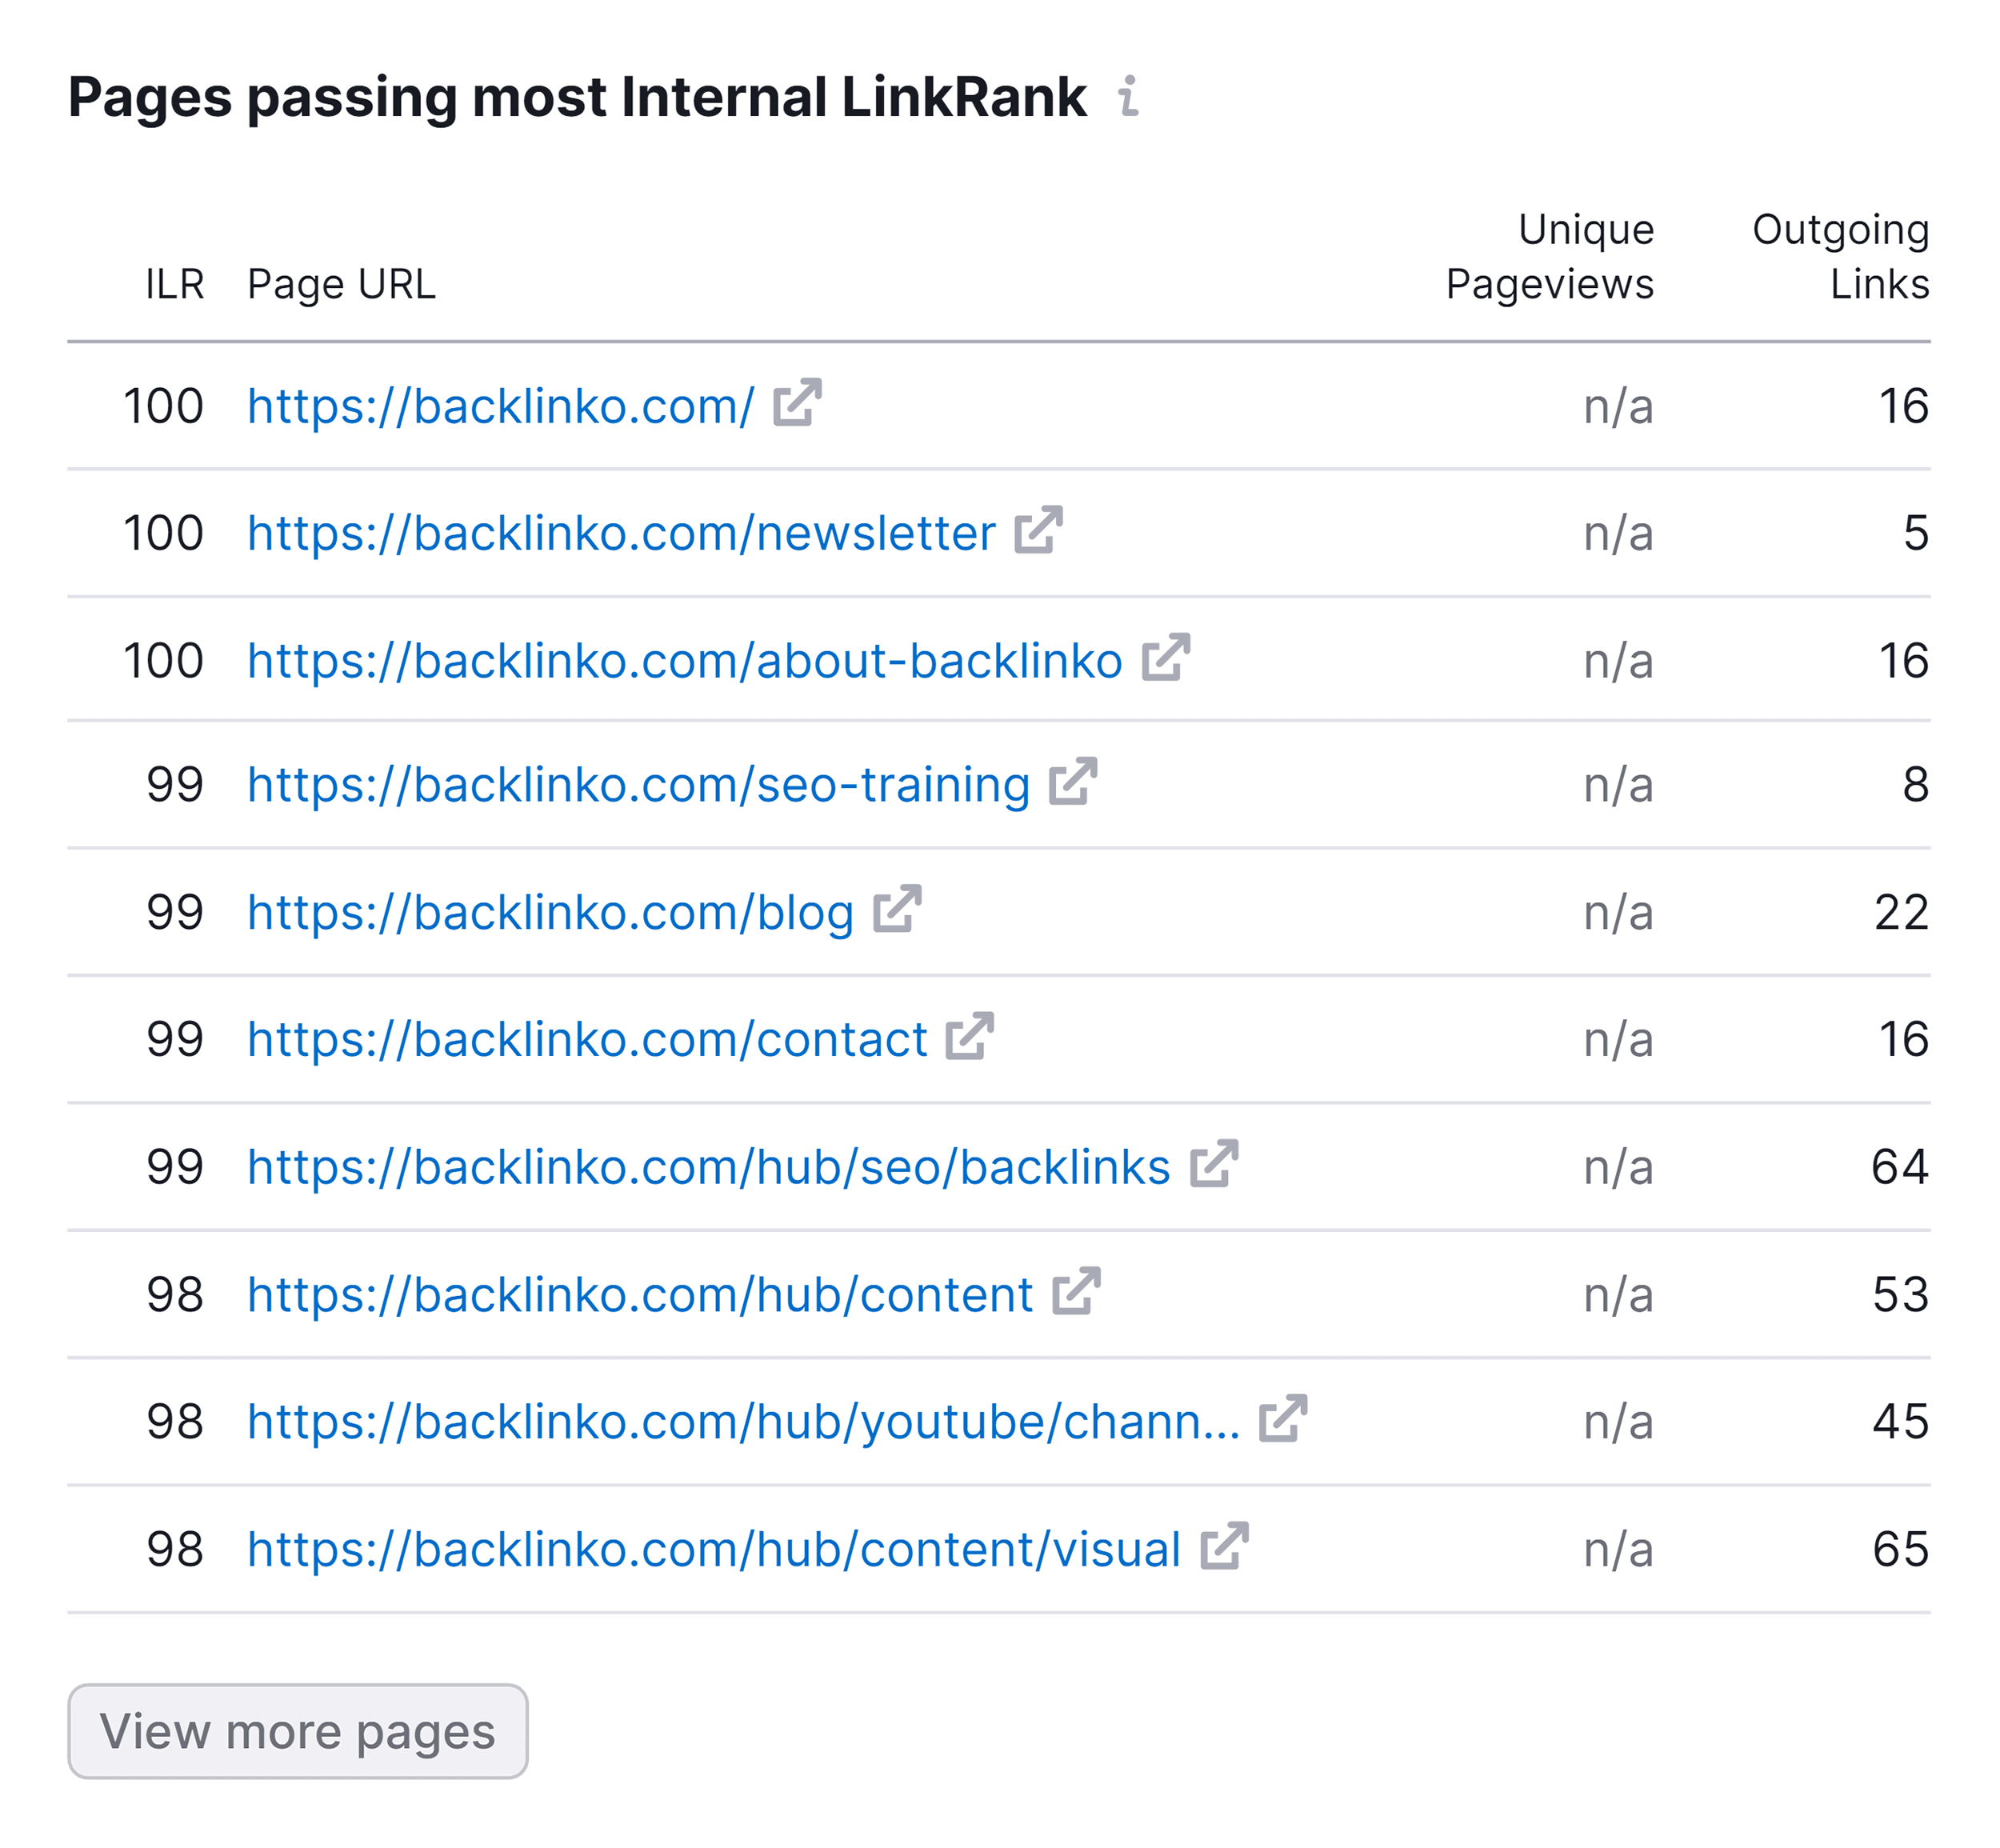Open the backlinko.com/hub/content/visual link
This screenshot has width=2000, height=1848.
(714, 1550)
